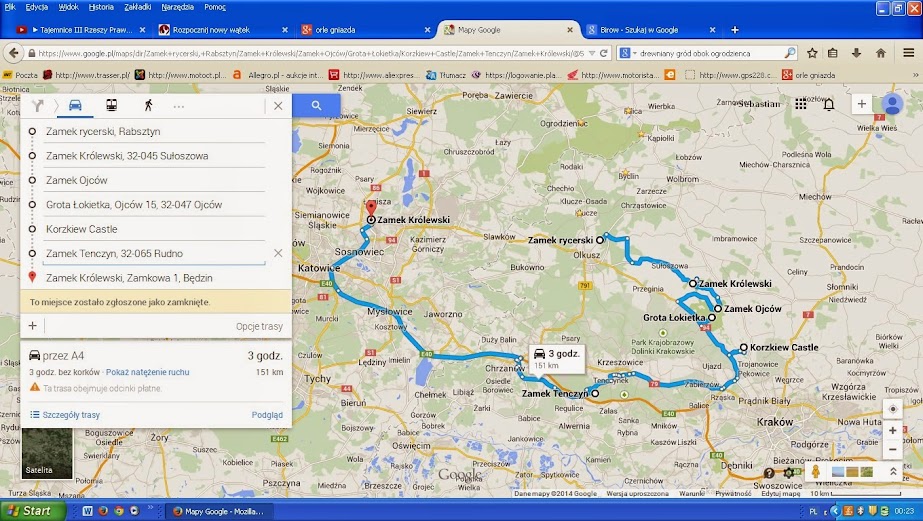
Task: Open Allegro.pl bookmark
Action: click(278, 75)
